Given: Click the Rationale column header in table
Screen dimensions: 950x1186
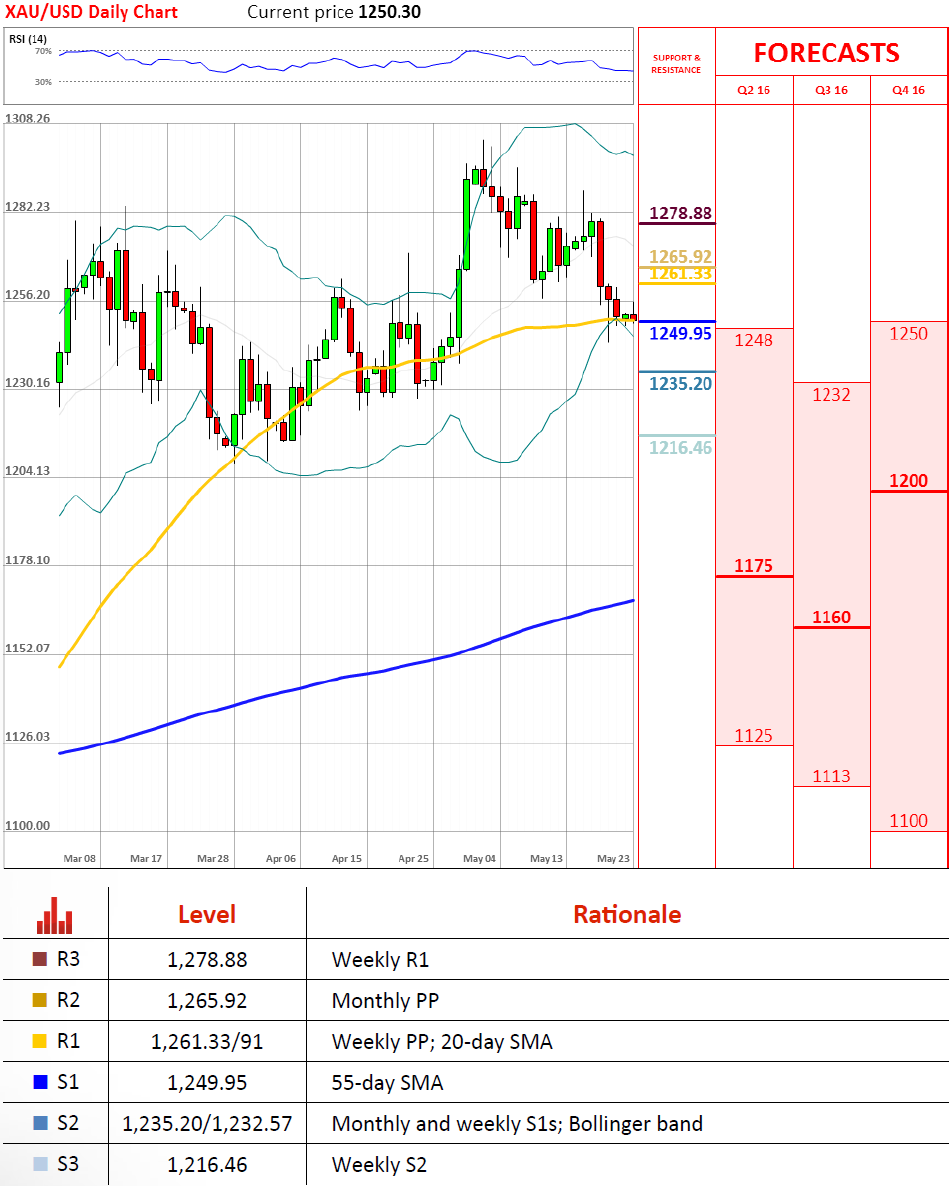Looking at the screenshot, I should point(627,914).
